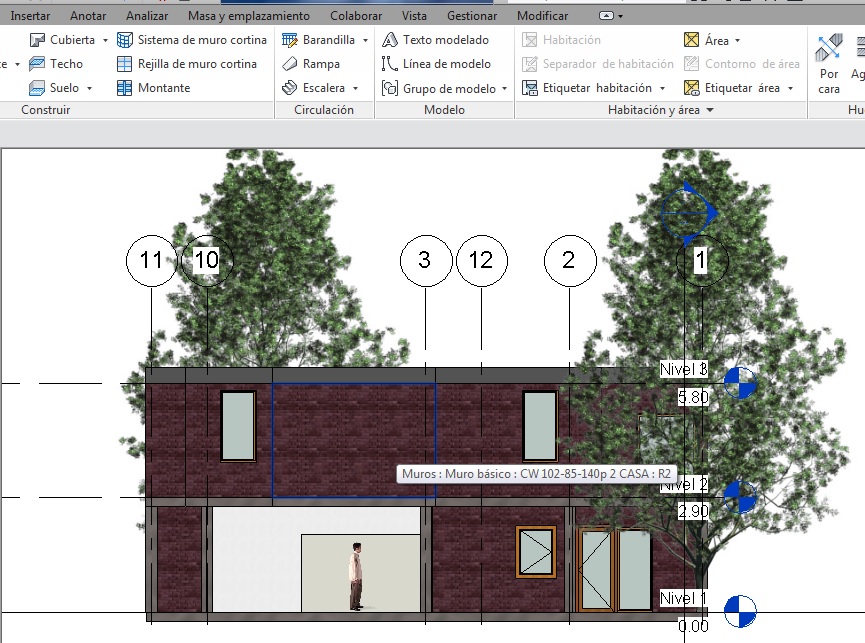
Task: Click the Sistema de muro cortina tool
Action: pos(192,40)
